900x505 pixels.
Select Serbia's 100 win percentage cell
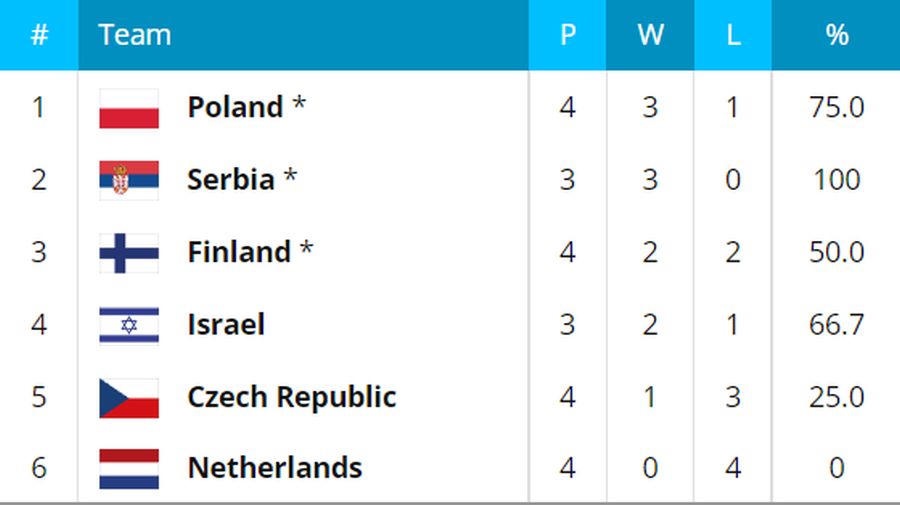(x=836, y=180)
